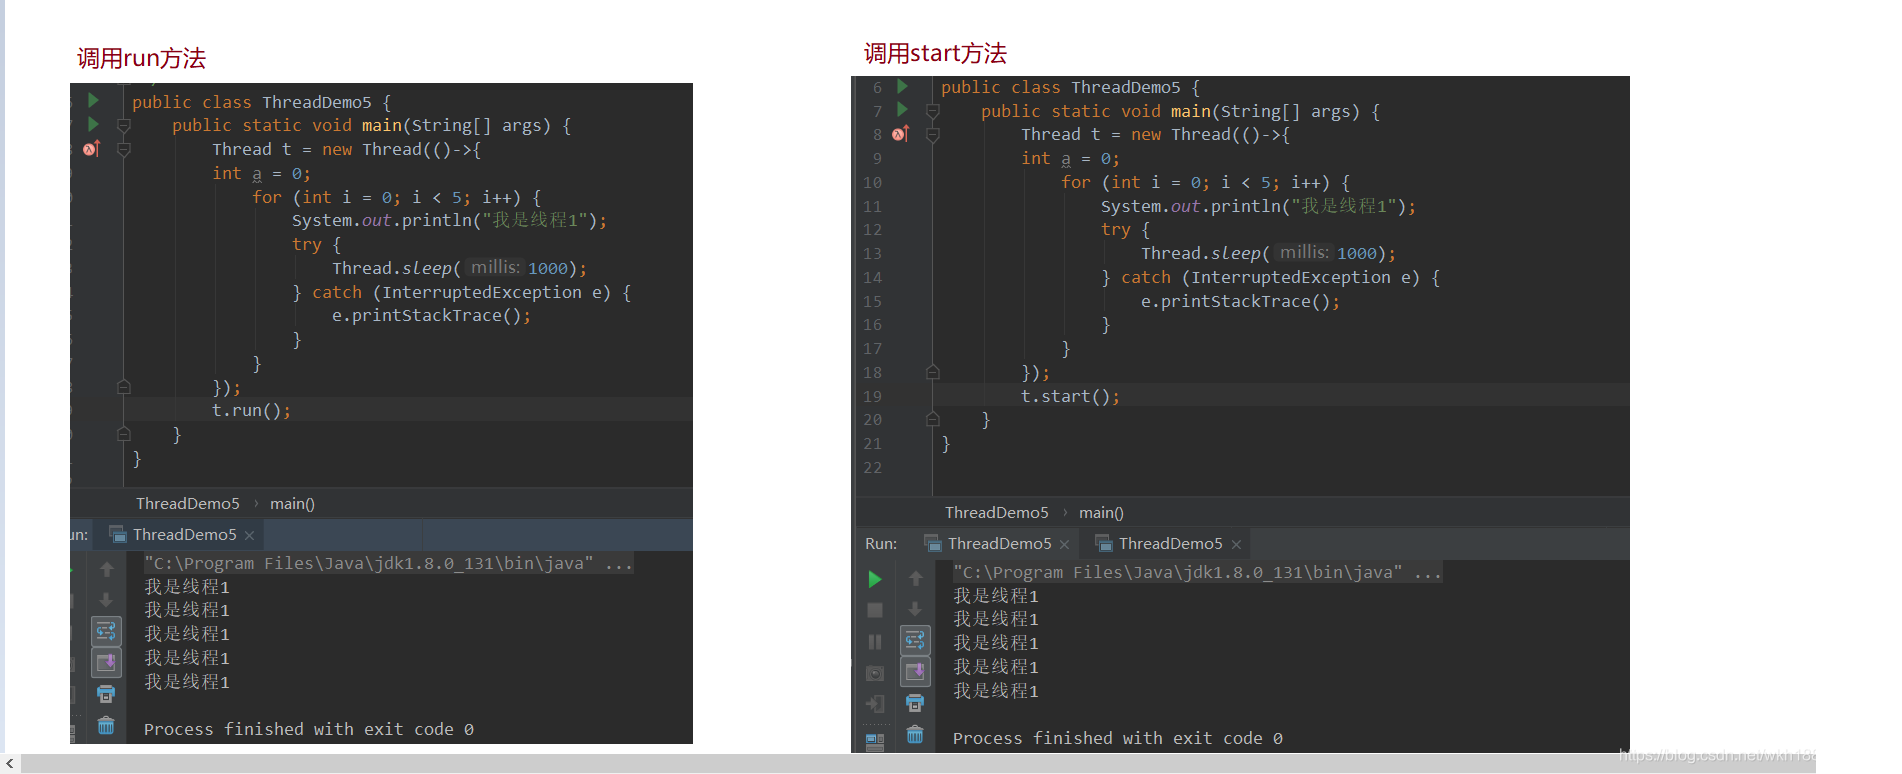Click main() breadcrumb in run-method editor
Viewport: 1902px width, 774px height.
[292, 504]
